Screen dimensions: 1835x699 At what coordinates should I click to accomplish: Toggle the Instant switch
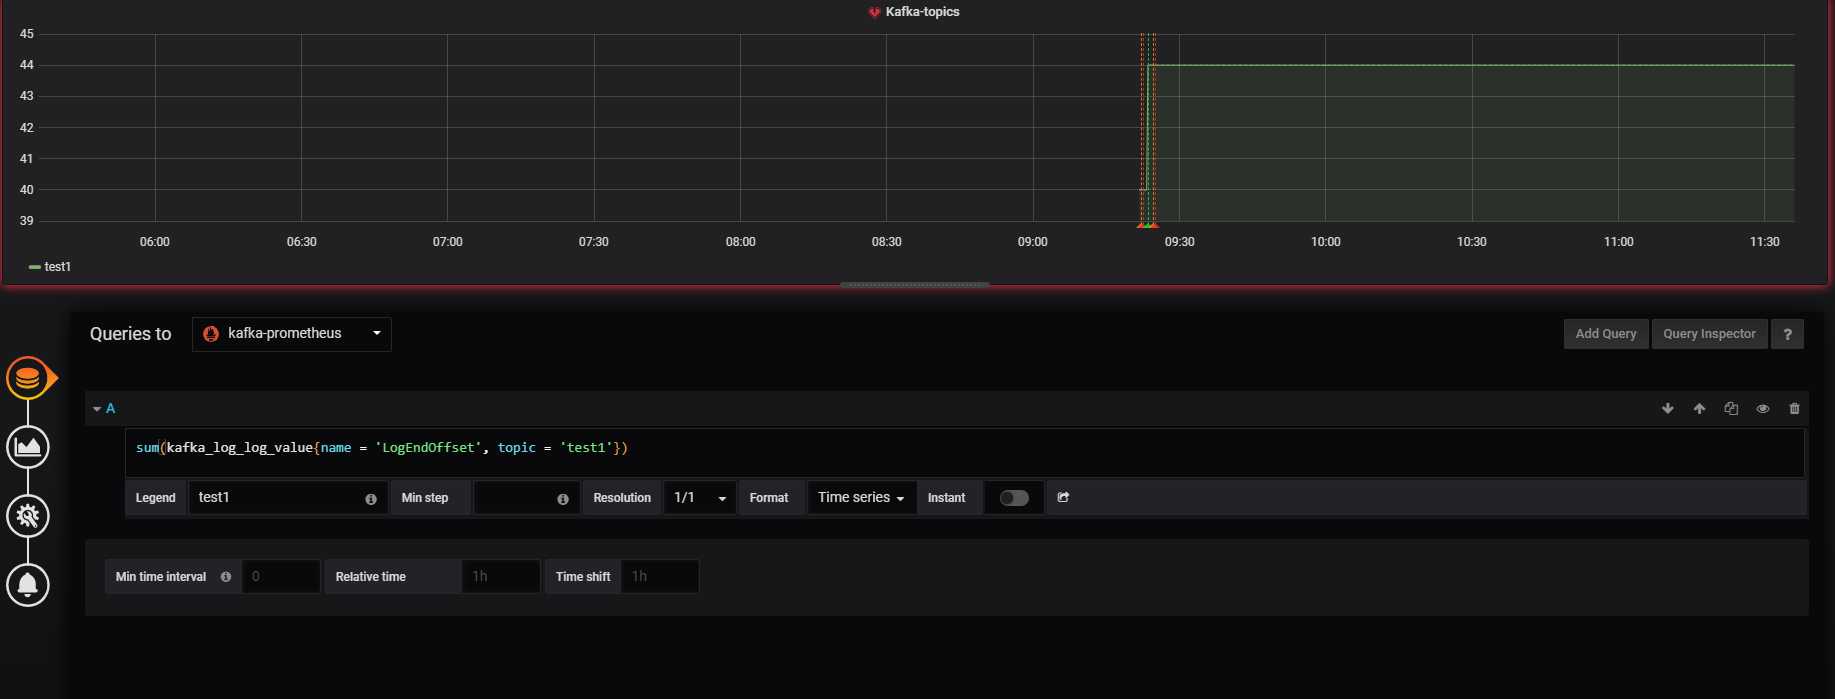tap(1014, 498)
